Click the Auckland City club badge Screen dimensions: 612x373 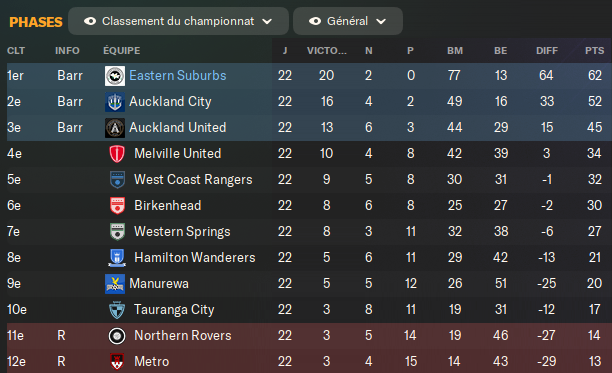tap(115, 102)
